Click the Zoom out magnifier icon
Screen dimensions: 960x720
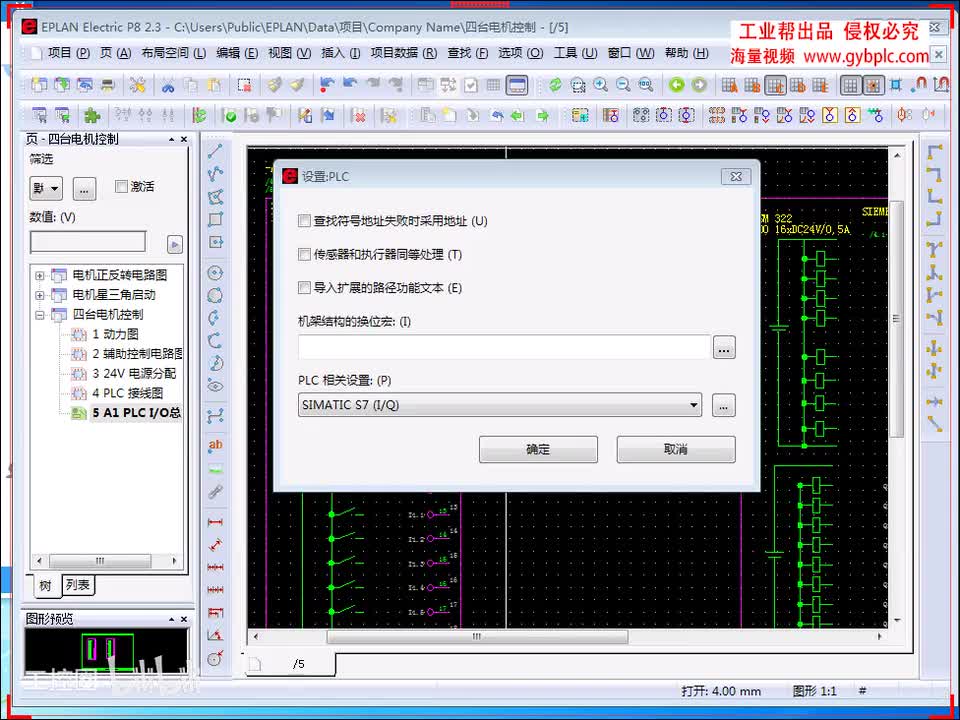623,85
